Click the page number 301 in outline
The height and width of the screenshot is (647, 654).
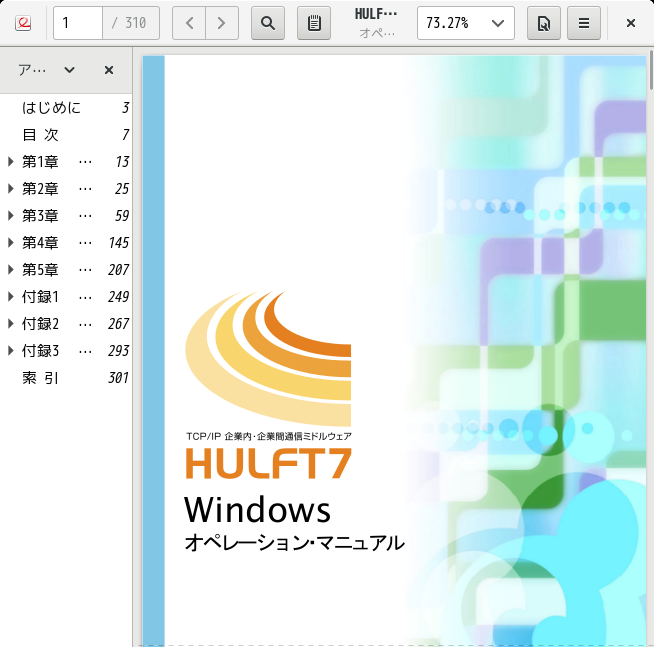coord(118,378)
